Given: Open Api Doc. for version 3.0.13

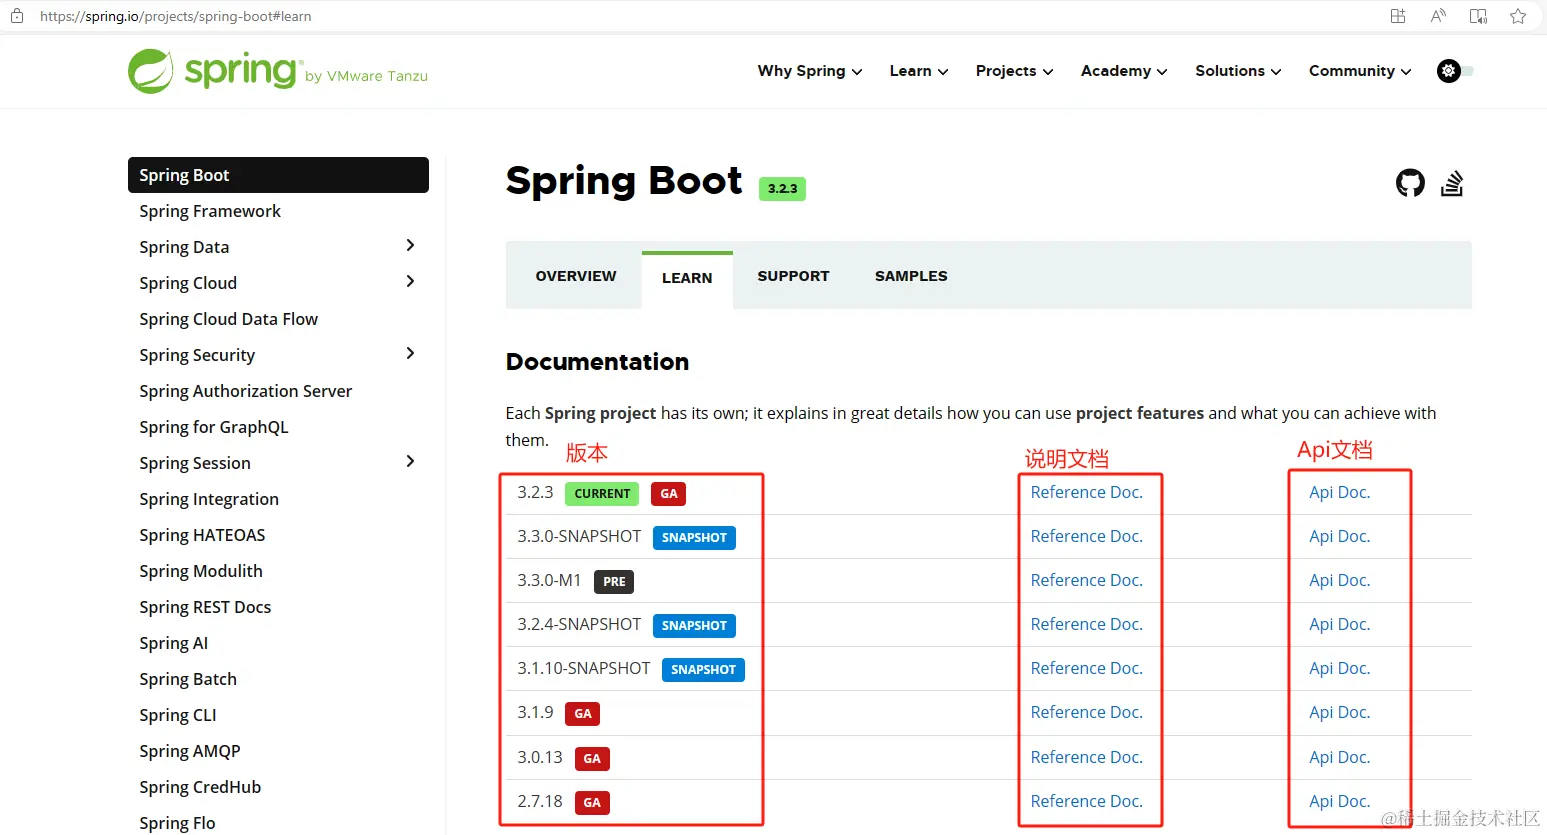Looking at the screenshot, I should 1339,757.
